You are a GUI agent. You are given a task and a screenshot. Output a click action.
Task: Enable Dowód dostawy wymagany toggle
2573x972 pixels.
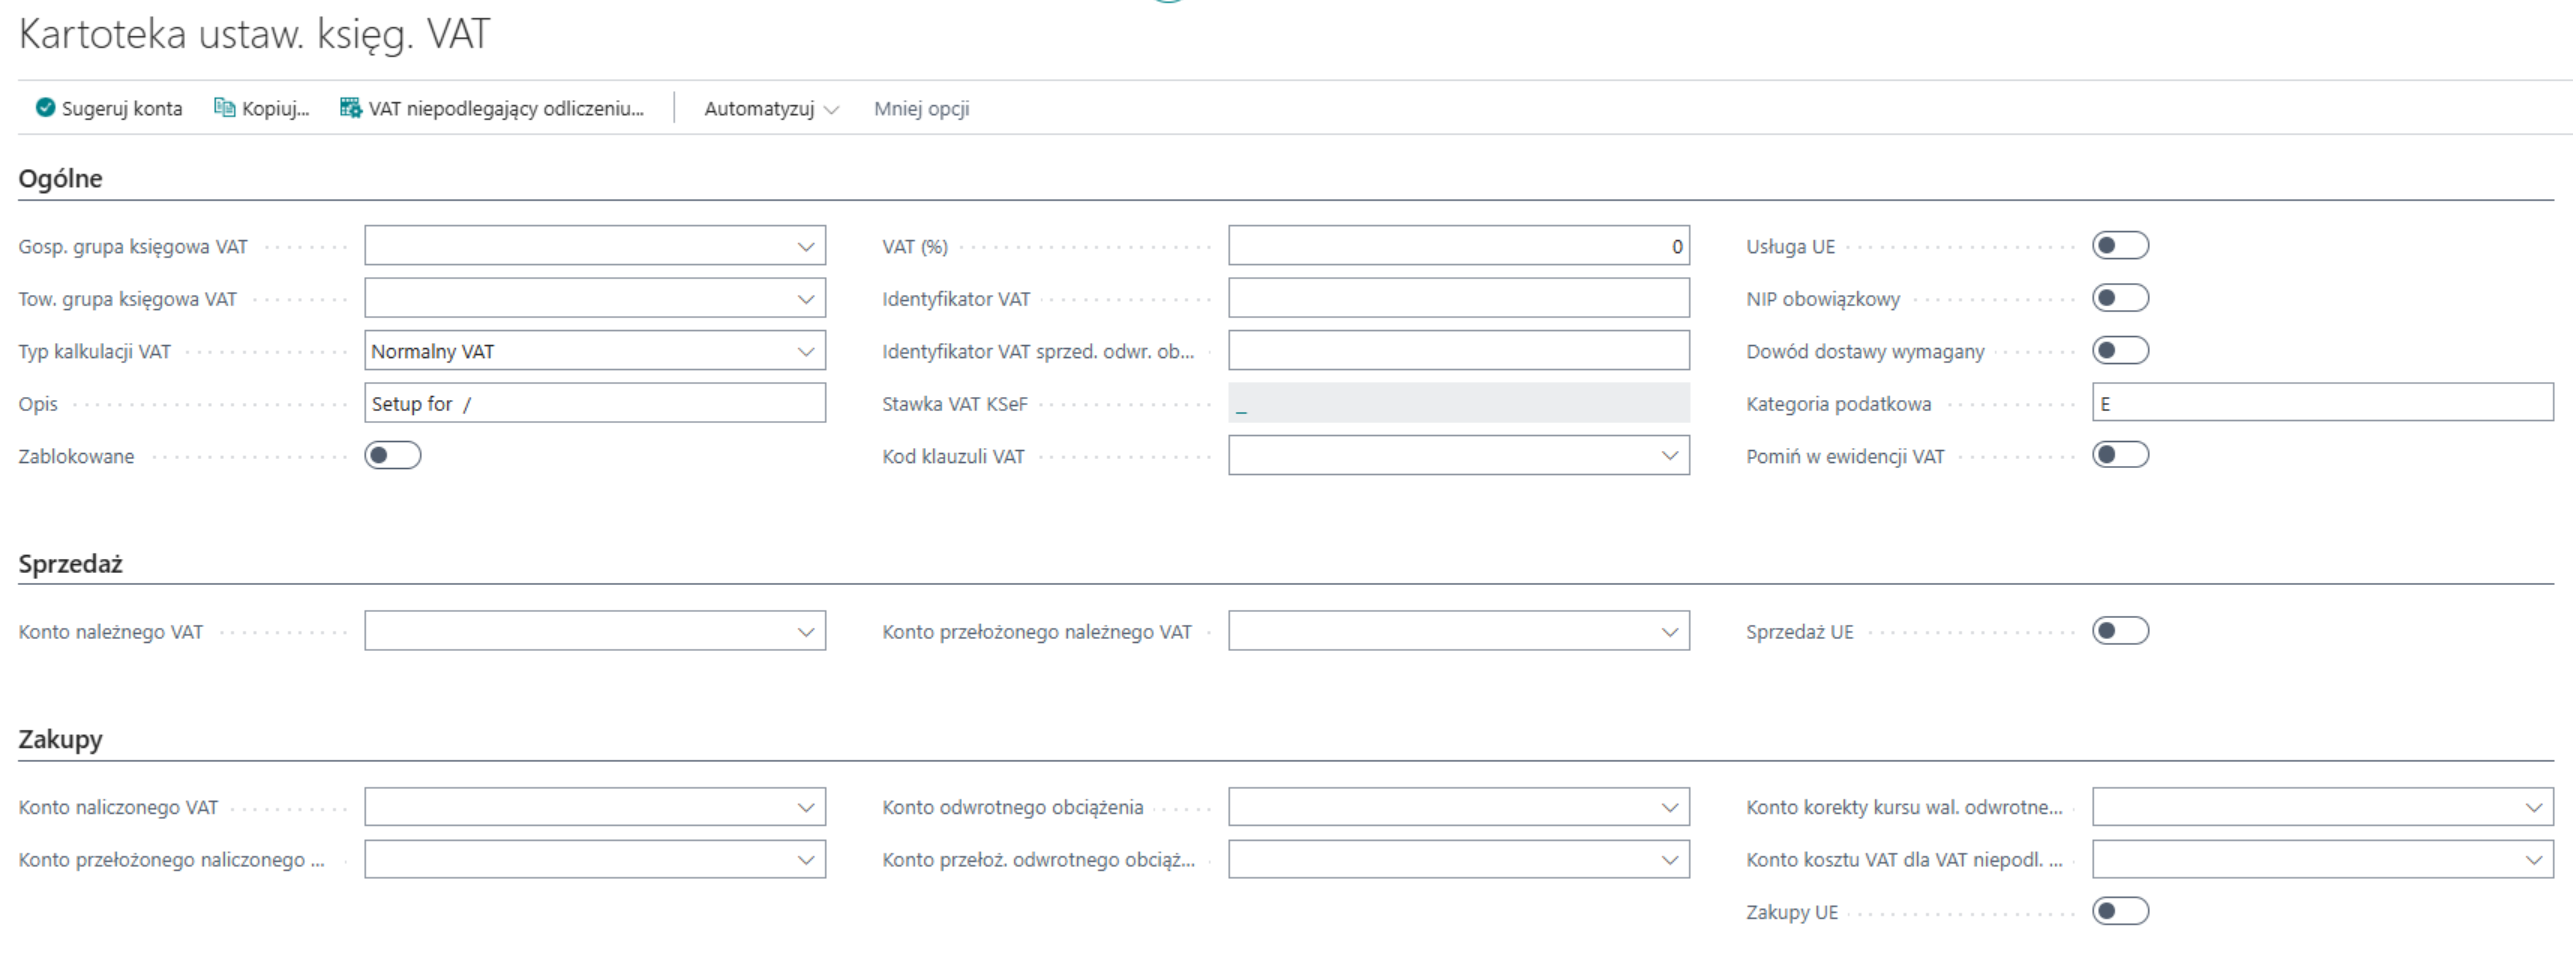point(2120,351)
